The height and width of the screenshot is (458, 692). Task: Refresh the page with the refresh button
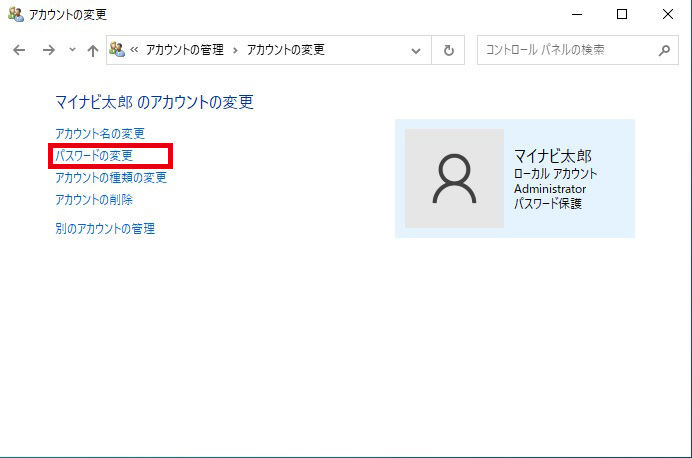coord(448,50)
